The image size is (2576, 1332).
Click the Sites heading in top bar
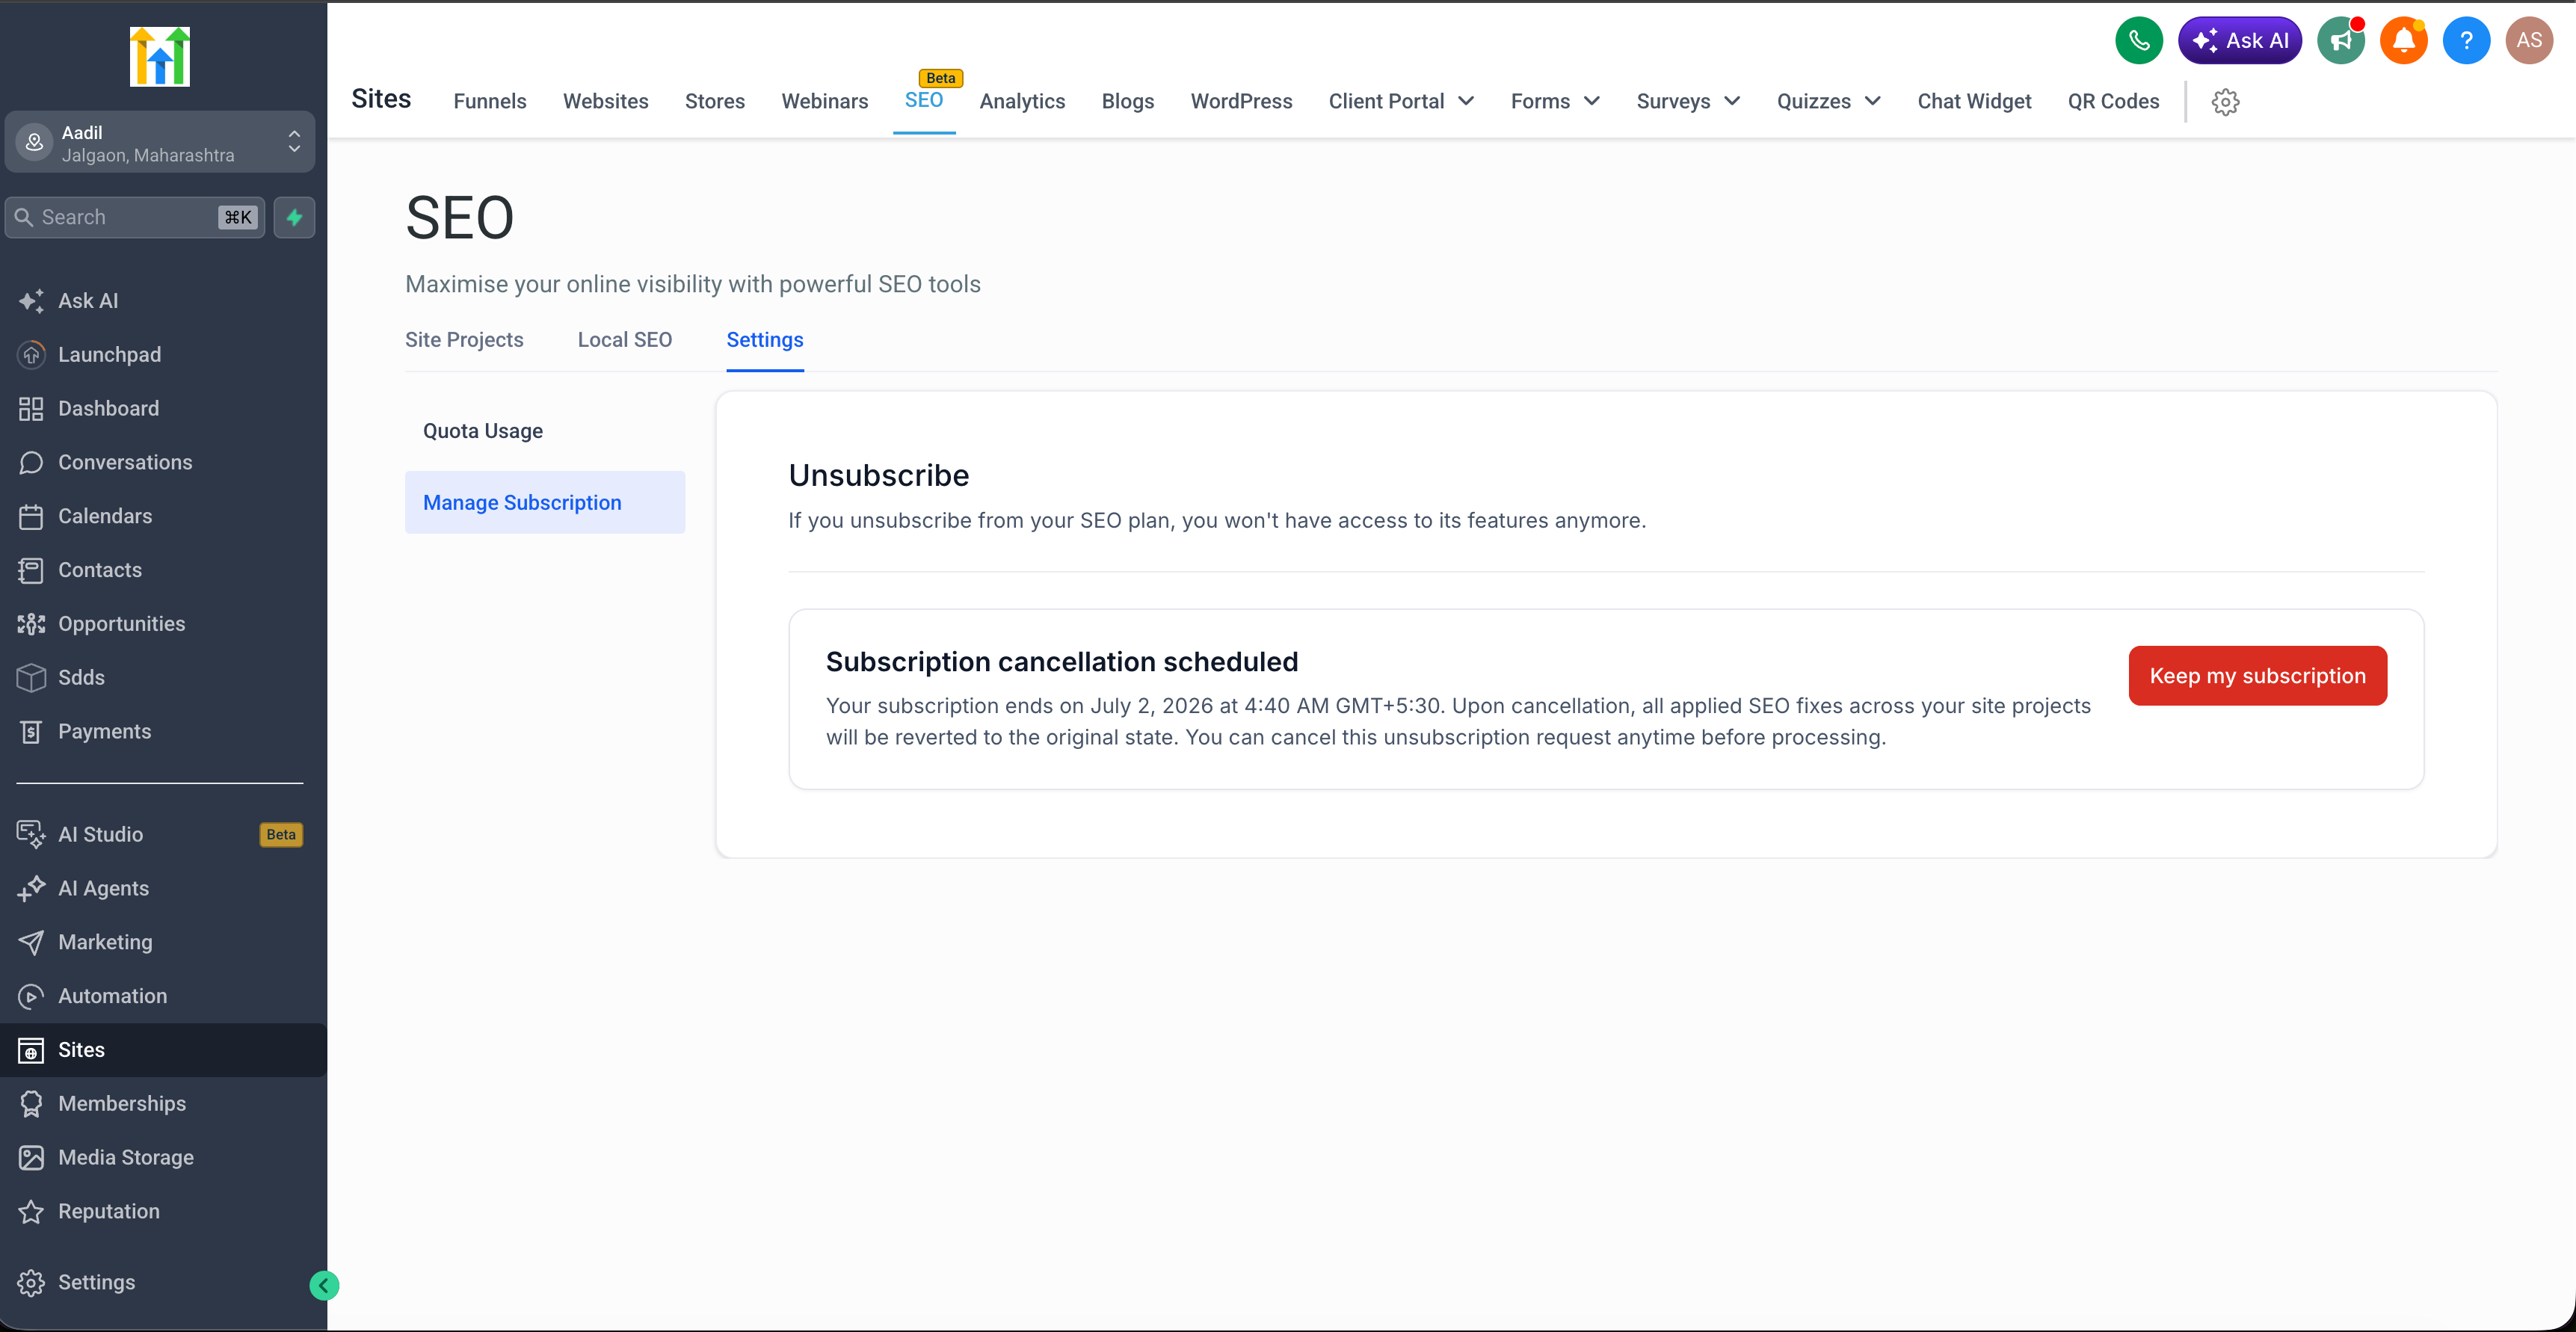pos(381,99)
